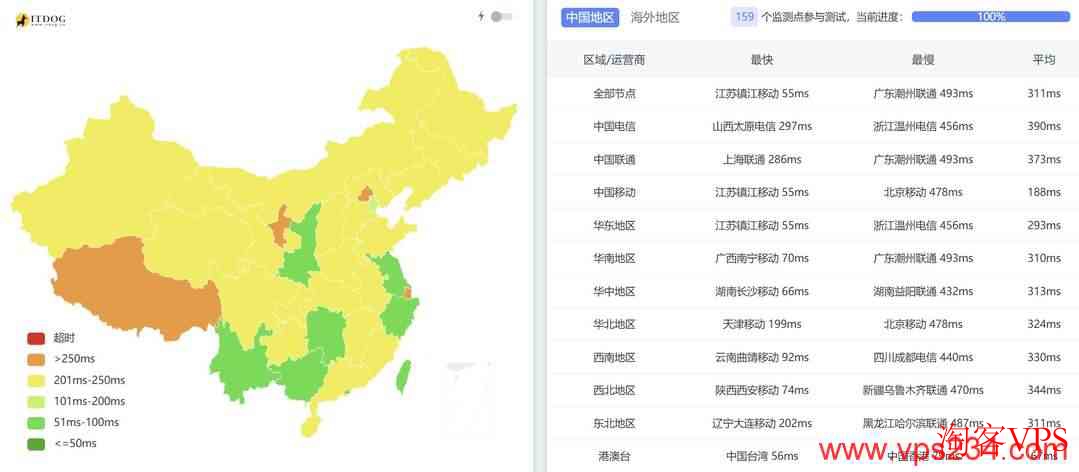Click 新疆乌鲁木齐联通 470ms cell
The width and height of the screenshot is (1079, 472).
(x=922, y=390)
